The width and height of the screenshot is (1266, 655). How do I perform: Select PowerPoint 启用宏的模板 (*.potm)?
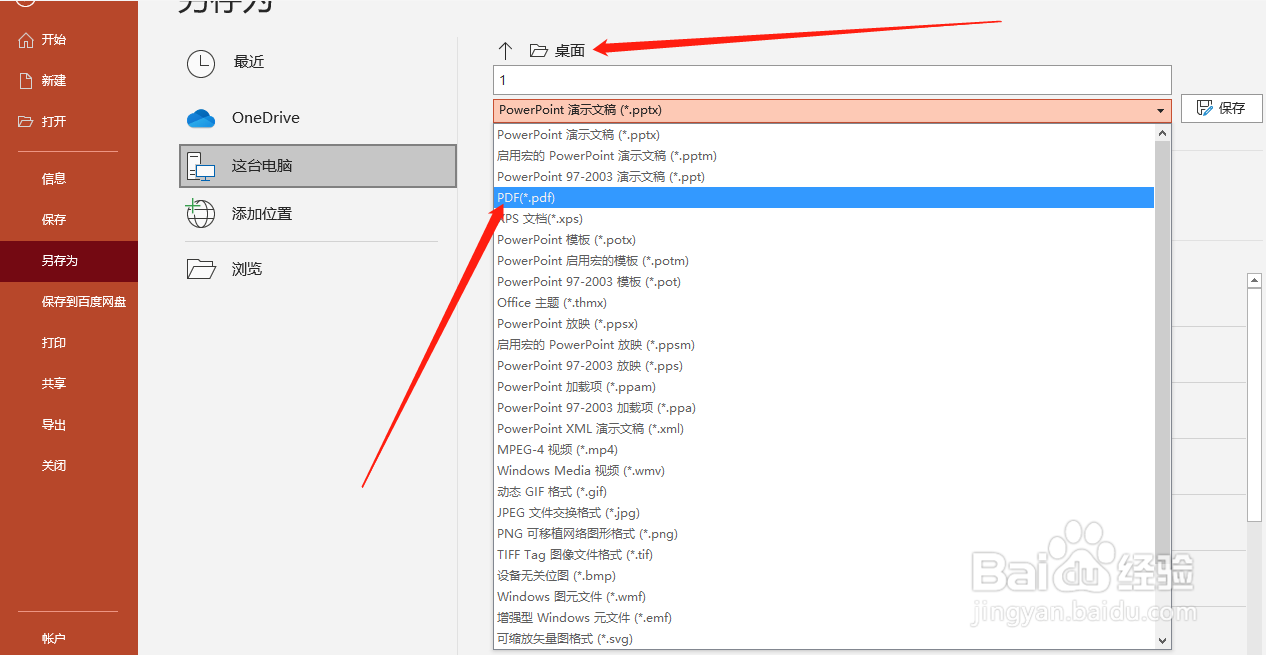(824, 261)
